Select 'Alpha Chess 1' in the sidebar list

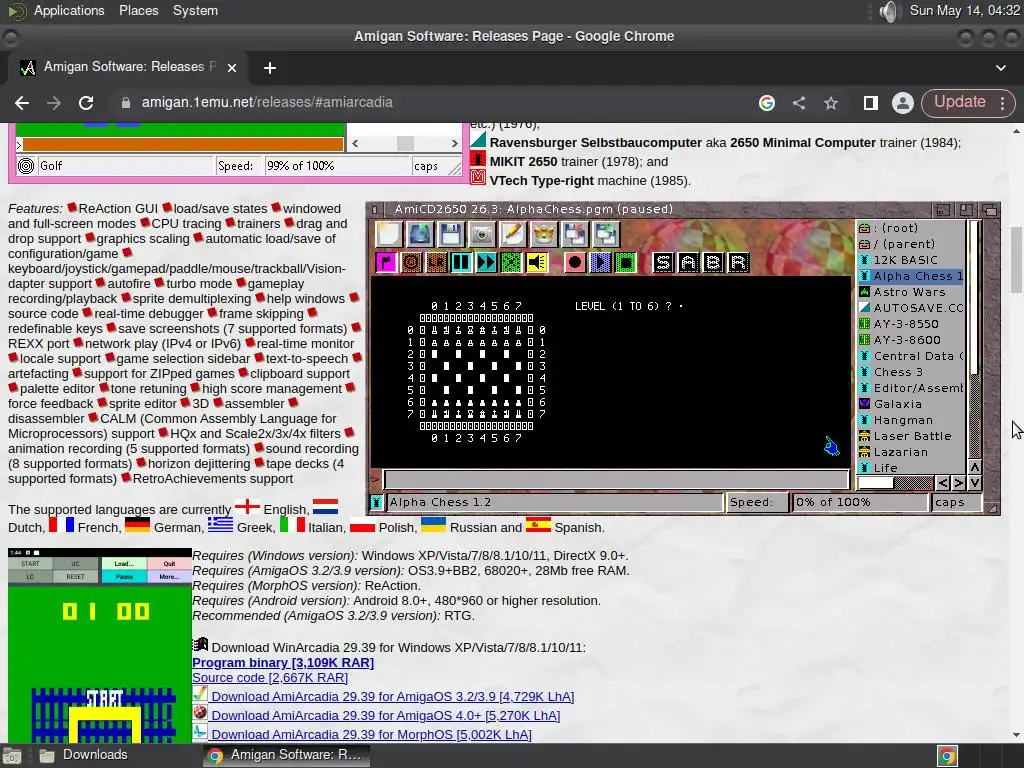coord(911,276)
